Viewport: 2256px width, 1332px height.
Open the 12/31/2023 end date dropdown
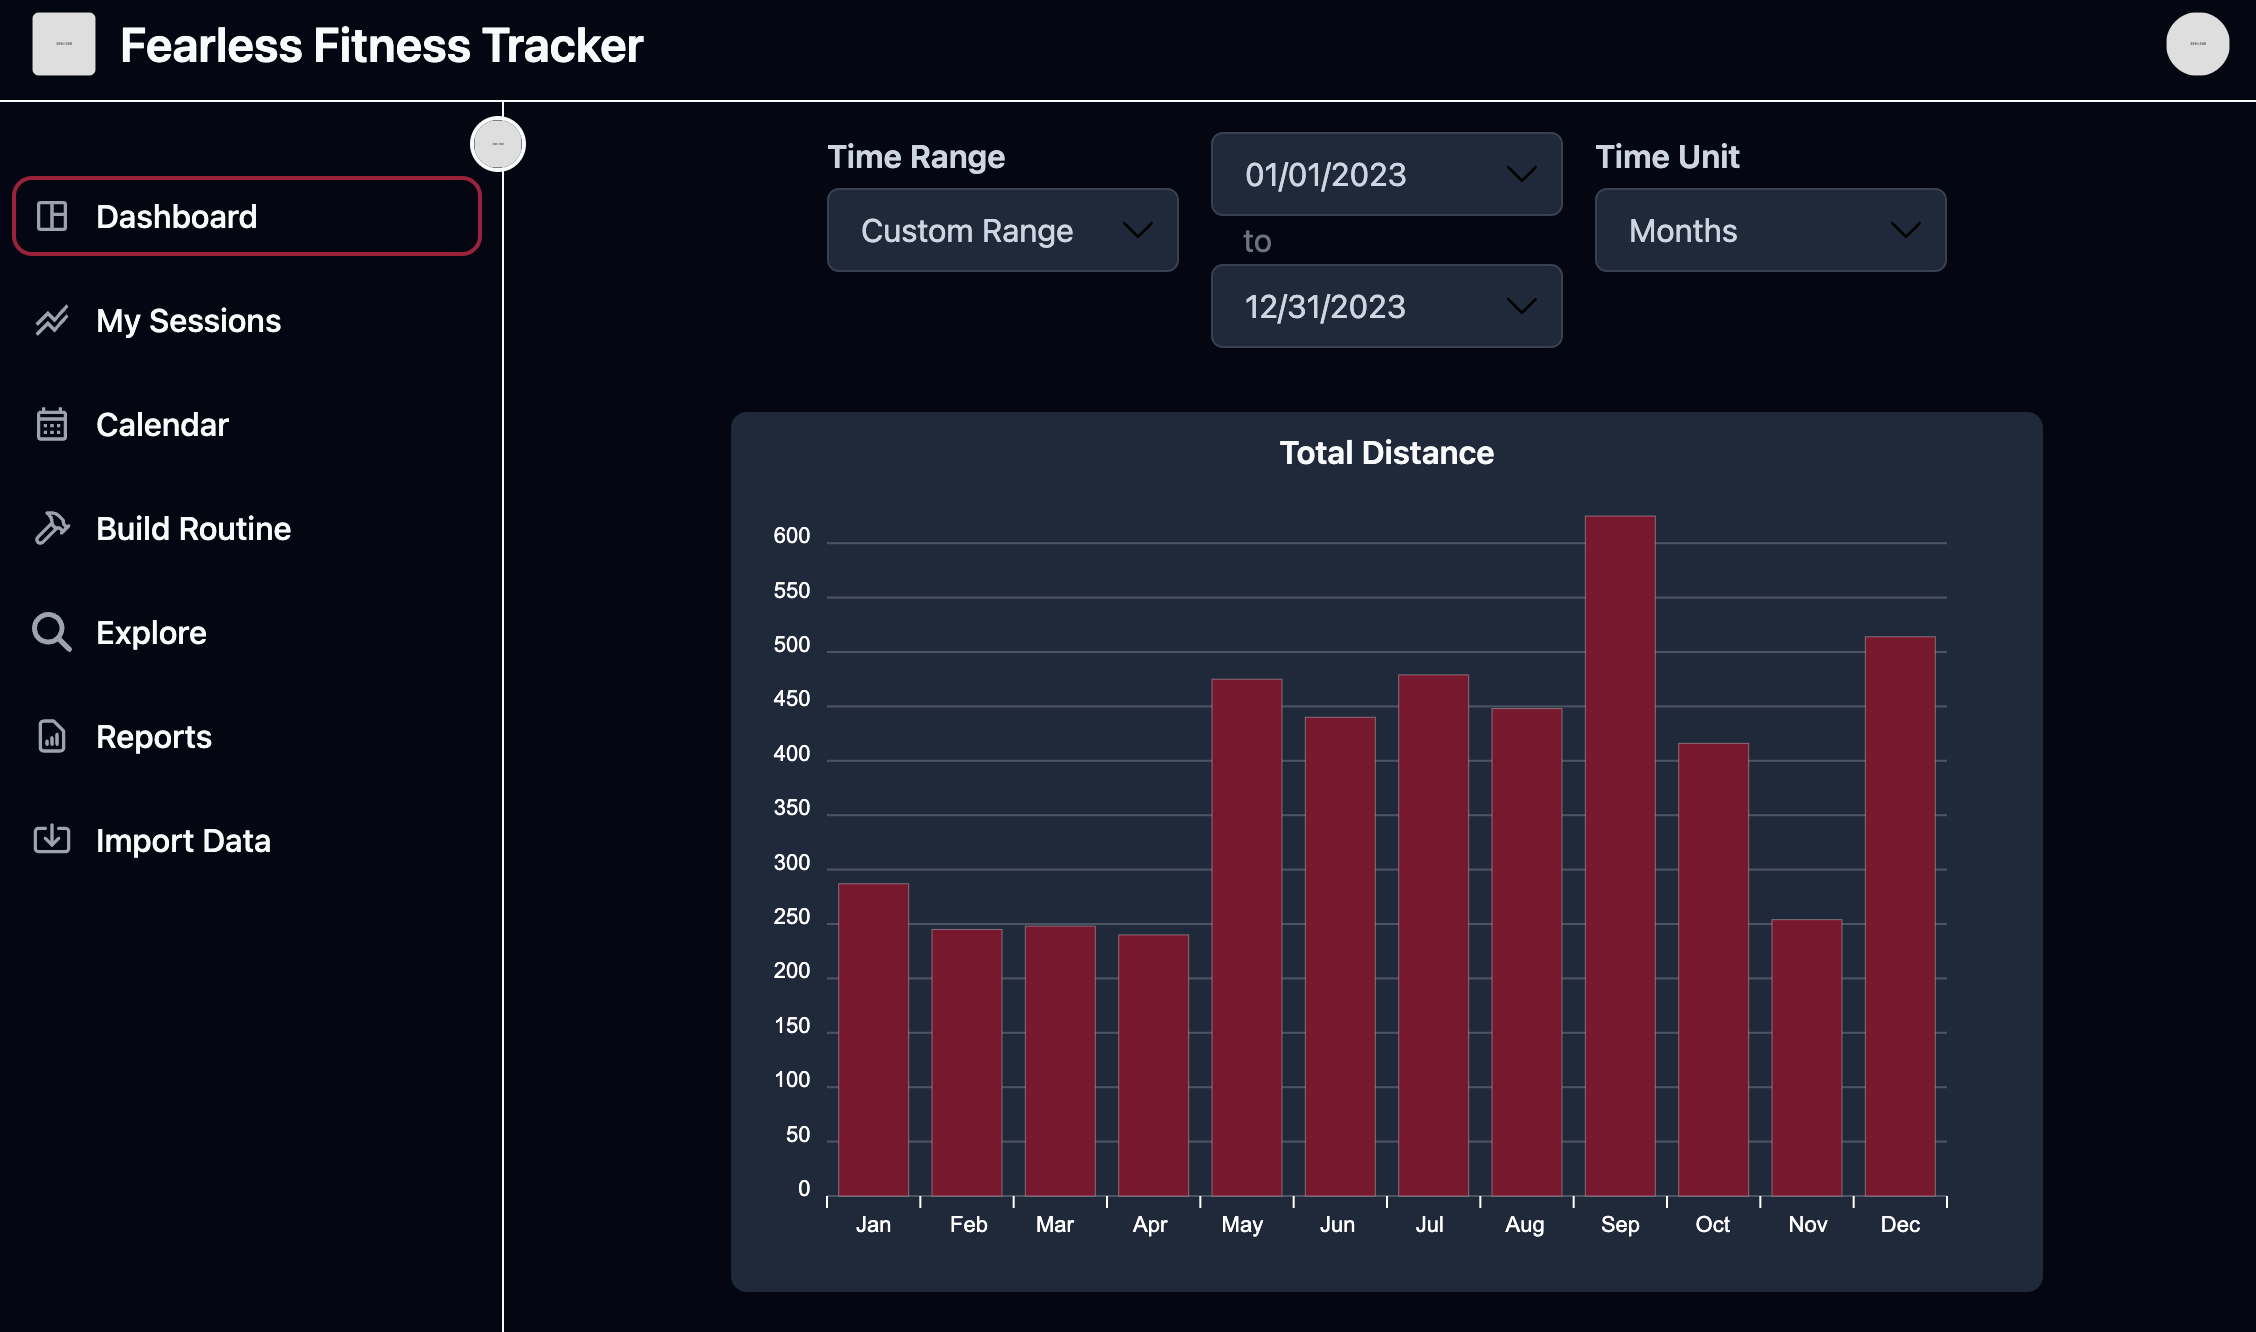1386,306
